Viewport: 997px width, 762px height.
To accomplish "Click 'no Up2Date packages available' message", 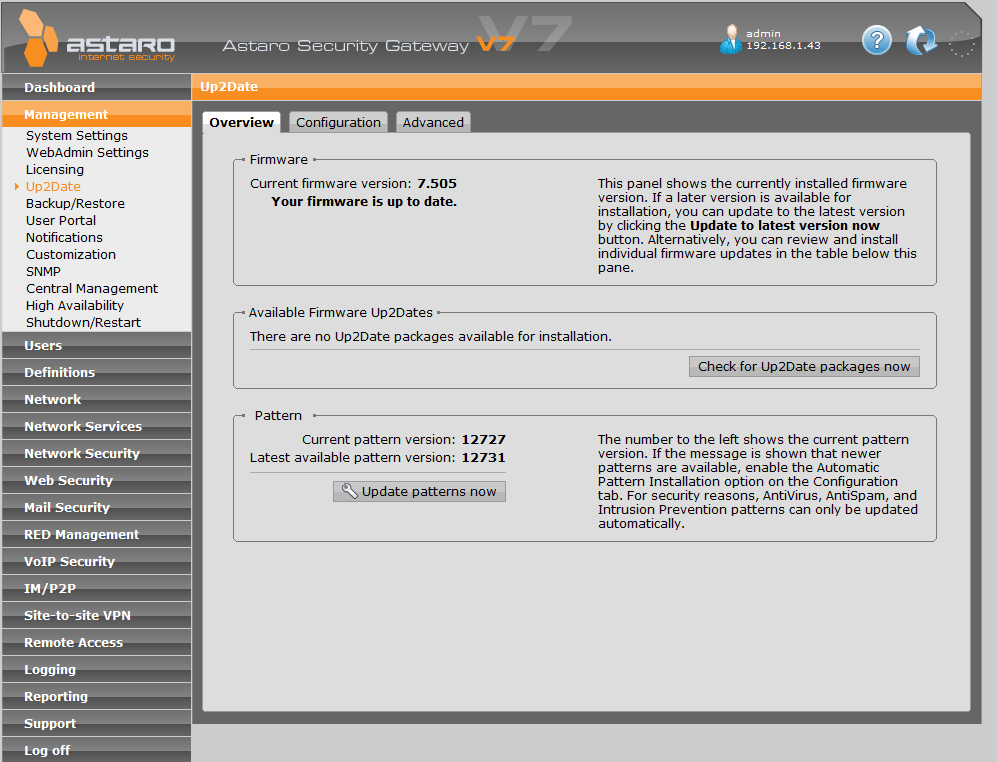I will 430,336.
